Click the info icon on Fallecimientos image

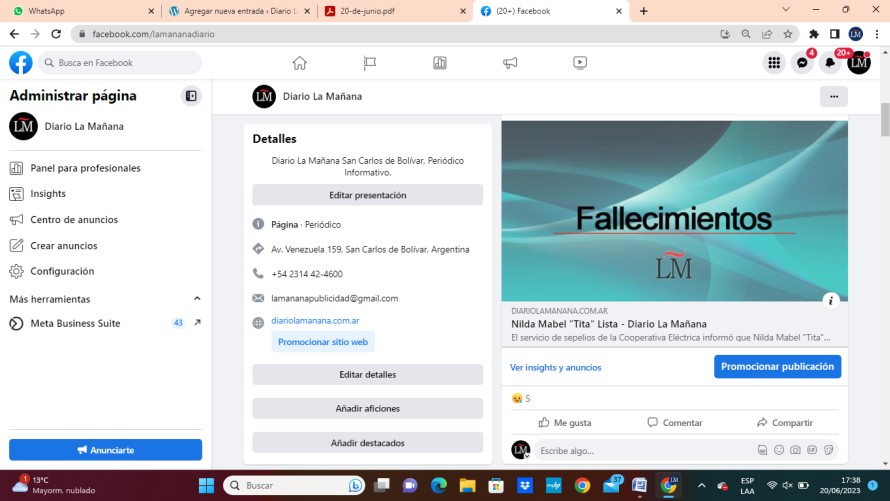[x=830, y=300]
